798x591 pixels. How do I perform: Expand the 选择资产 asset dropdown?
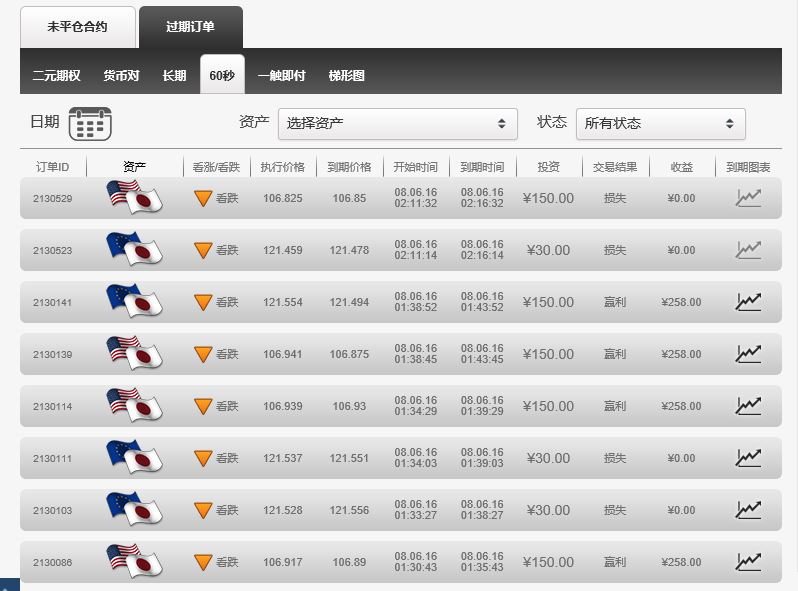coord(397,124)
